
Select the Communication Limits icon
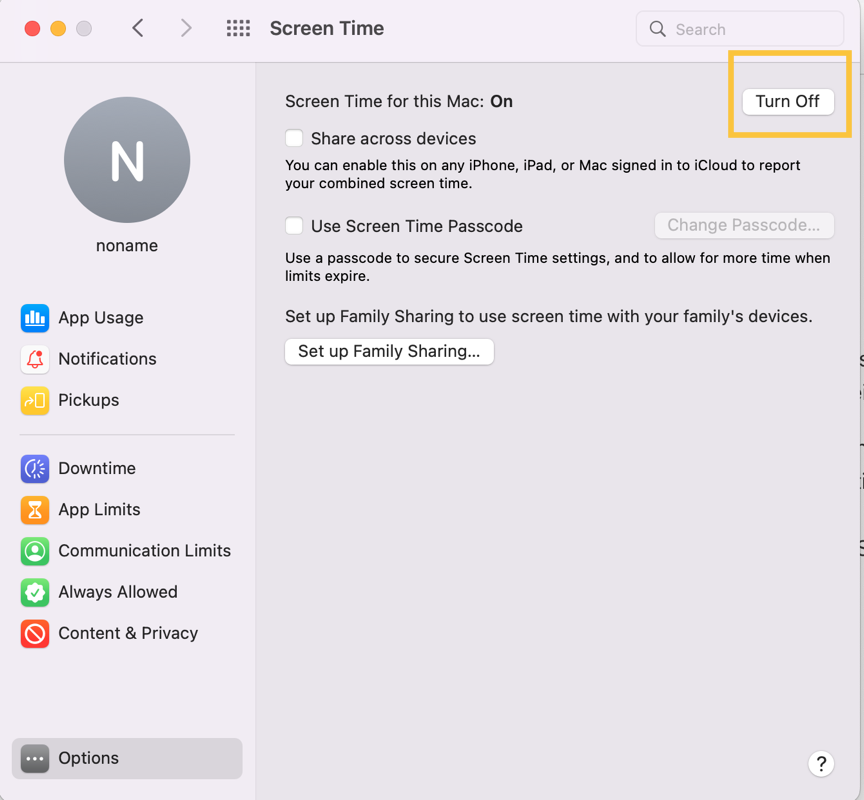(35, 551)
